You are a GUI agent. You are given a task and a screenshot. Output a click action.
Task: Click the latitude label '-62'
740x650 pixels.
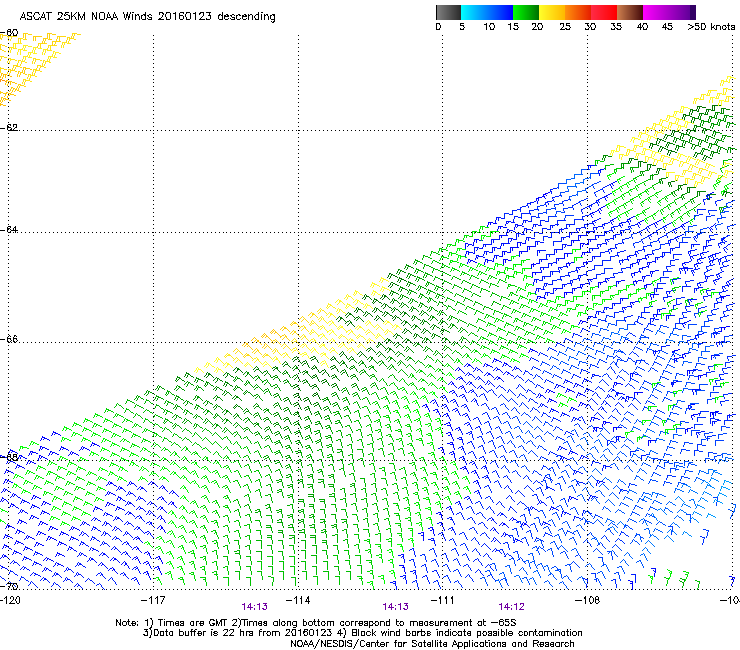[9, 127]
